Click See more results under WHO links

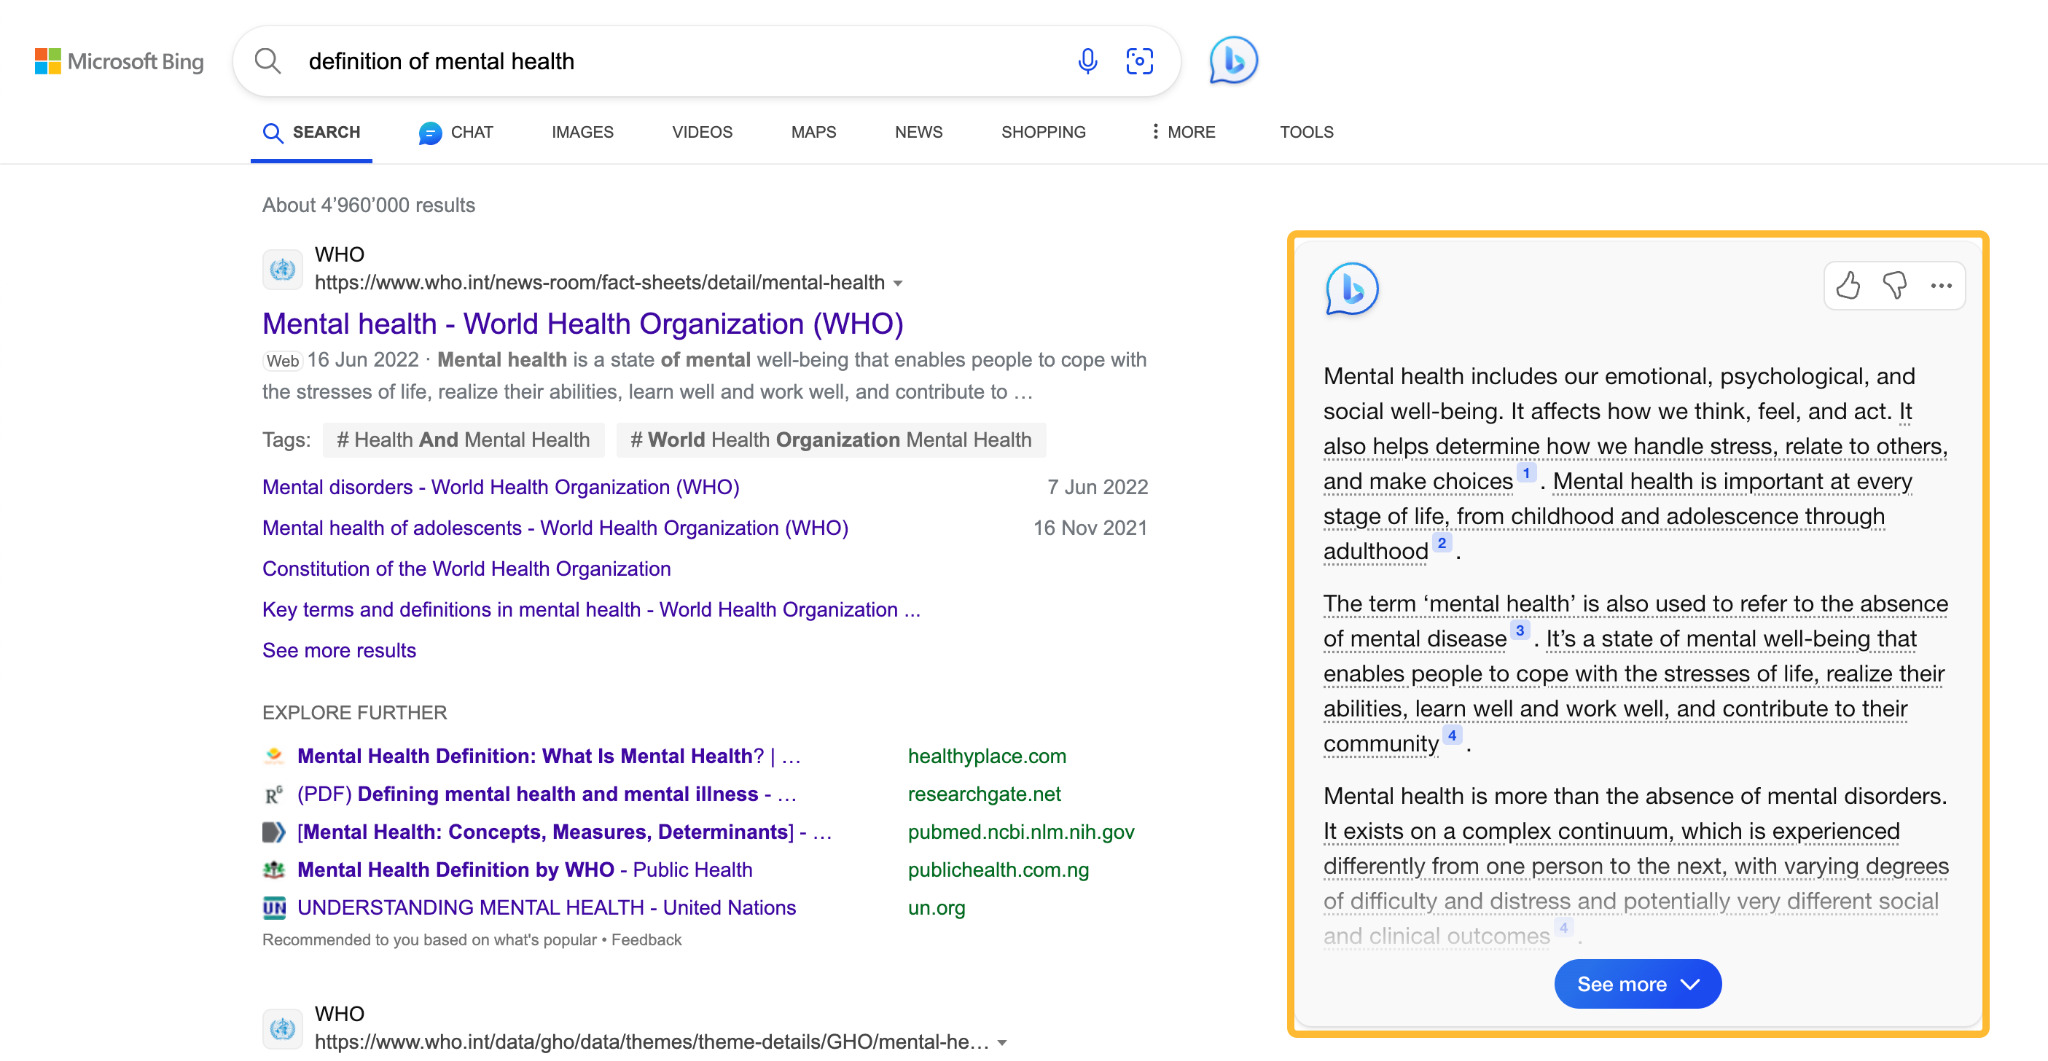point(339,650)
